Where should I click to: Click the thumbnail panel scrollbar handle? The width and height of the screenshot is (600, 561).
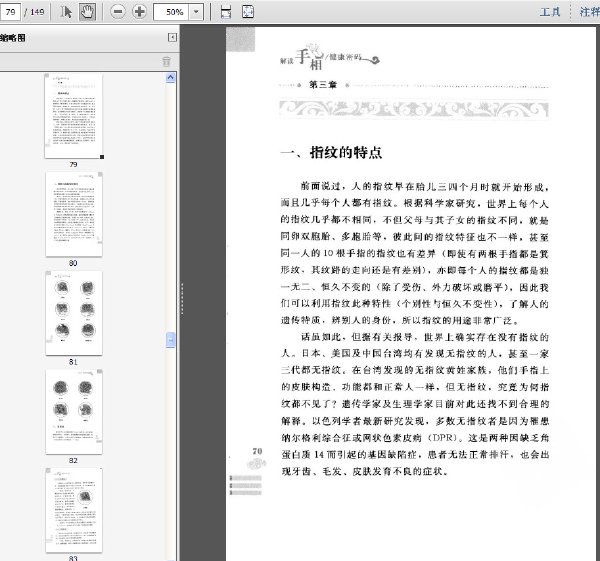coord(171,338)
